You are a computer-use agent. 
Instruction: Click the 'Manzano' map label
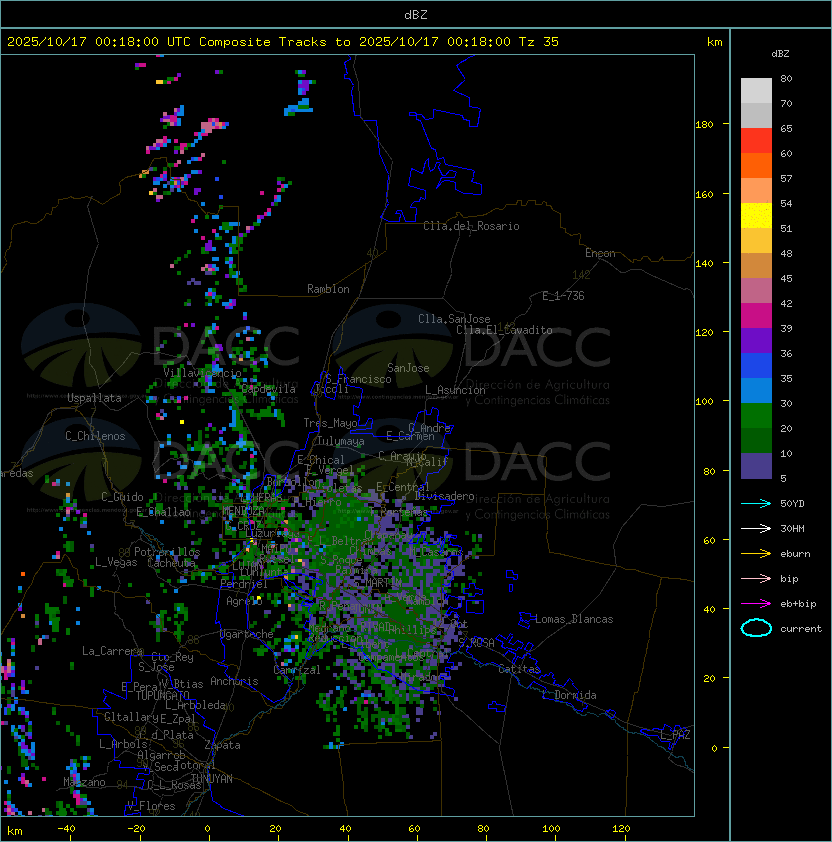pyautogui.click(x=84, y=782)
